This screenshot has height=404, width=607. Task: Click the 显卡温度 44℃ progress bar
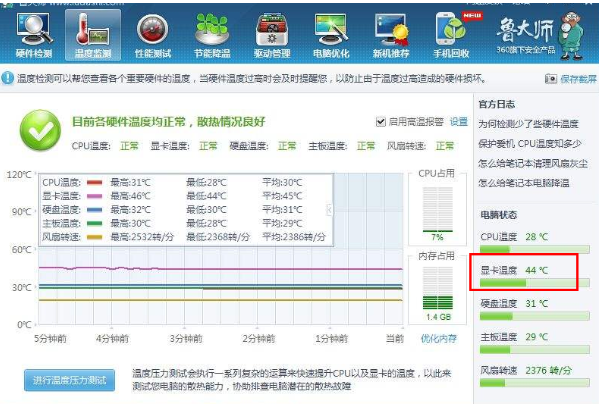(535, 283)
